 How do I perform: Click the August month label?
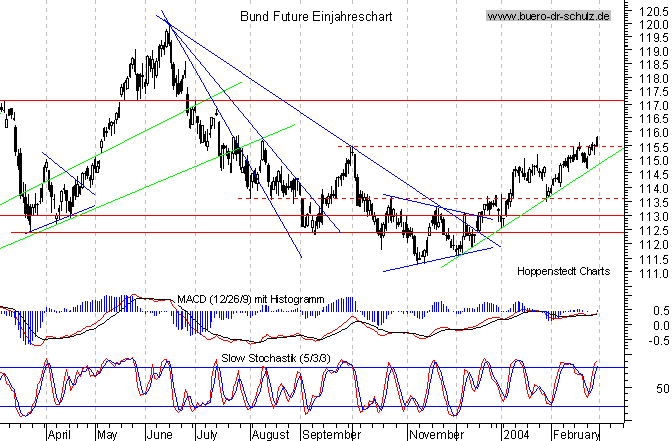tap(269, 434)
